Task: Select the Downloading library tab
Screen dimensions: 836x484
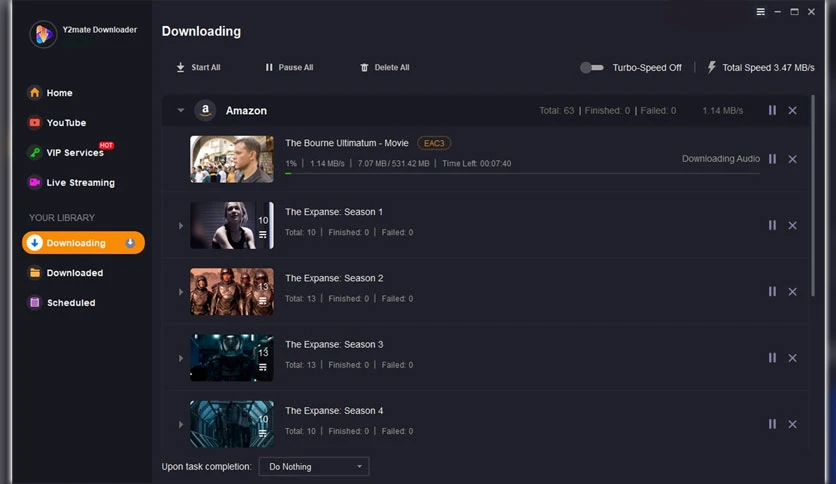Action: click(x=83, y=243)
